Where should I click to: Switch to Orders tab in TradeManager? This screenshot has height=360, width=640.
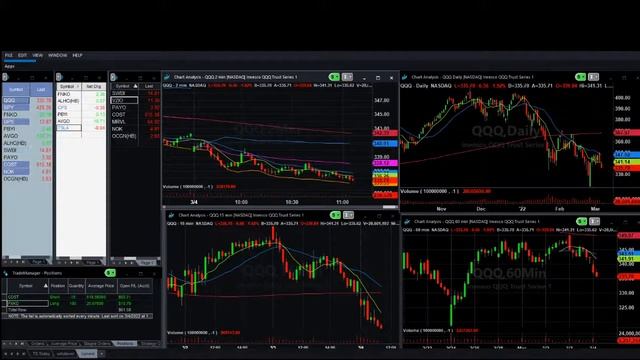pos(38,344)
